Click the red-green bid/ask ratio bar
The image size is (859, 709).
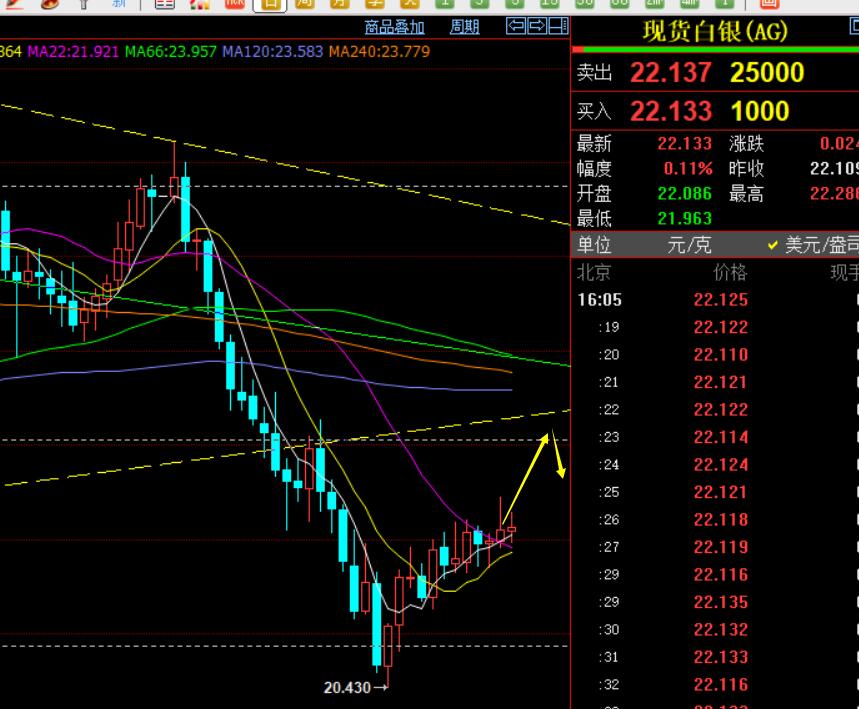(x=715, y=50)
